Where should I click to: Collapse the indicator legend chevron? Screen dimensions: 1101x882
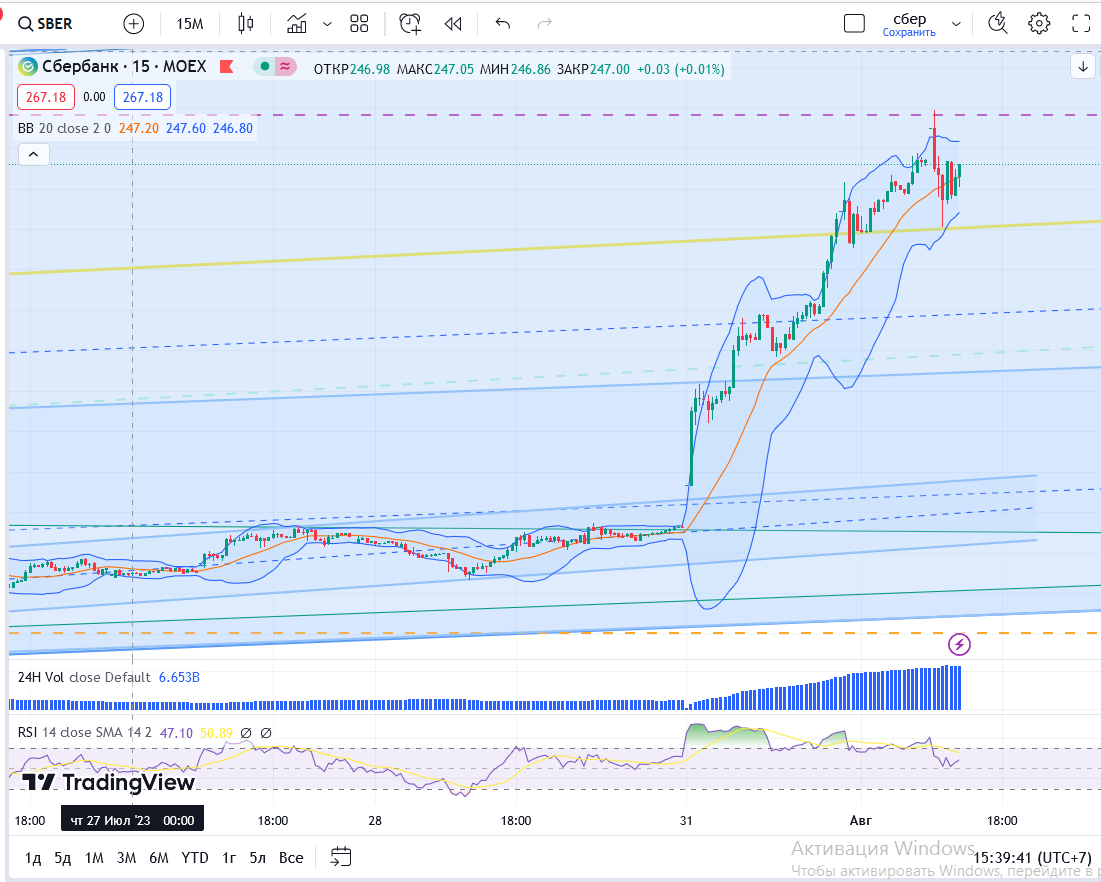point(34,154)
